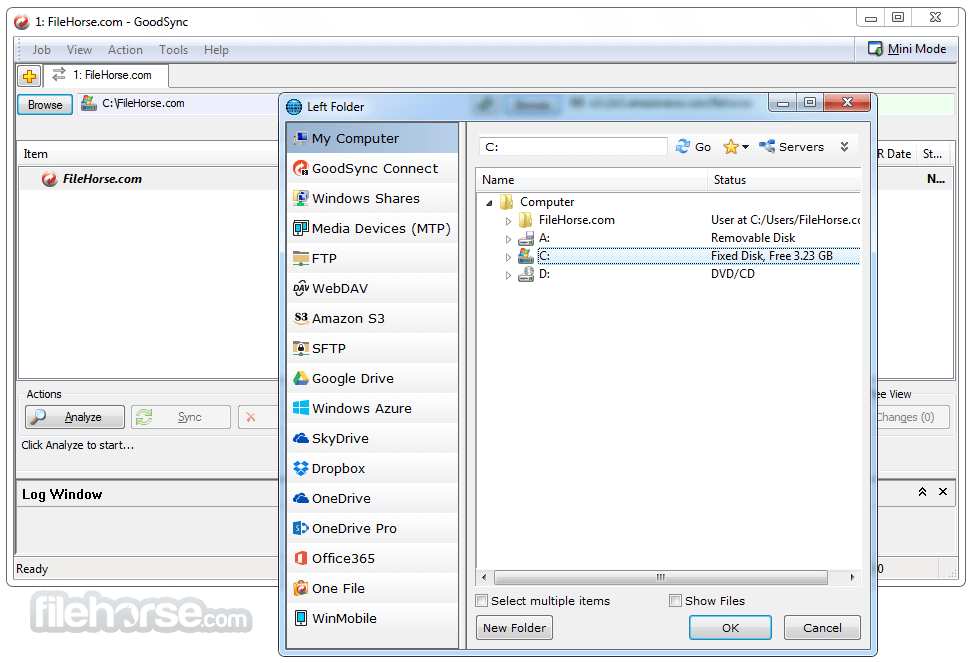
Task: Enable Select multiple items checkbox
Action: click(x=482, y=601)
